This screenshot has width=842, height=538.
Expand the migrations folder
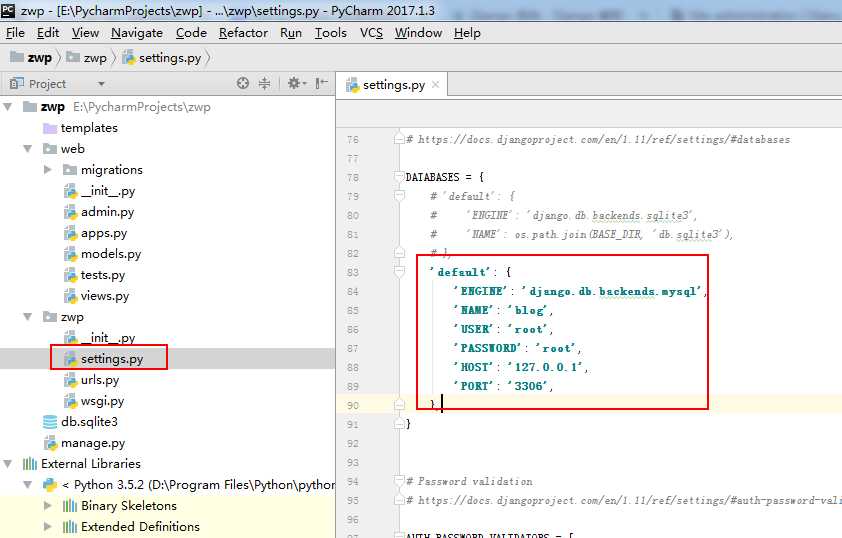click(x=47, y=170)
